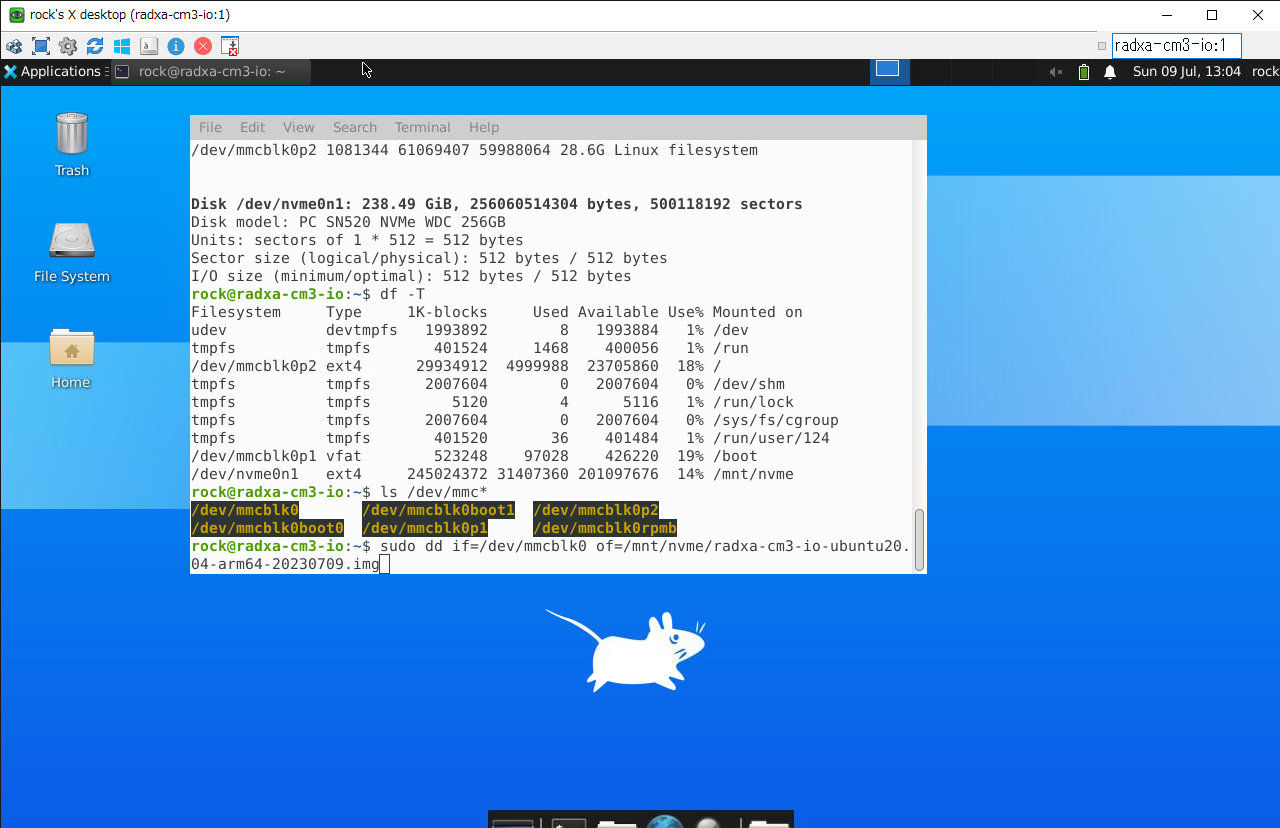The image size is (1280, 828).
Task: Disconnect the session with the red X icon
Action: [203, 46]
